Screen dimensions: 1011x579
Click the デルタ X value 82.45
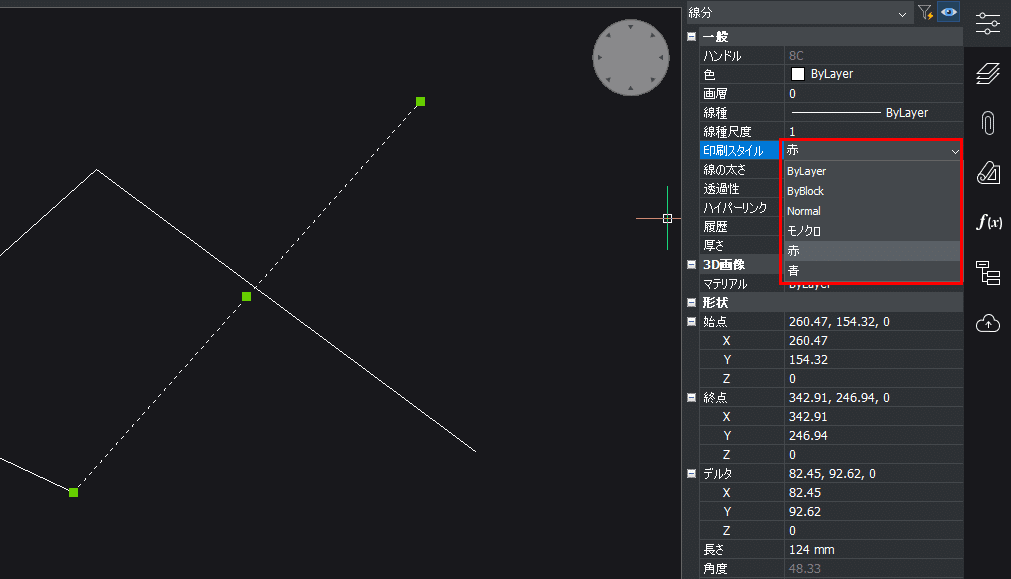pyautogui.click(x=873, y=493)
